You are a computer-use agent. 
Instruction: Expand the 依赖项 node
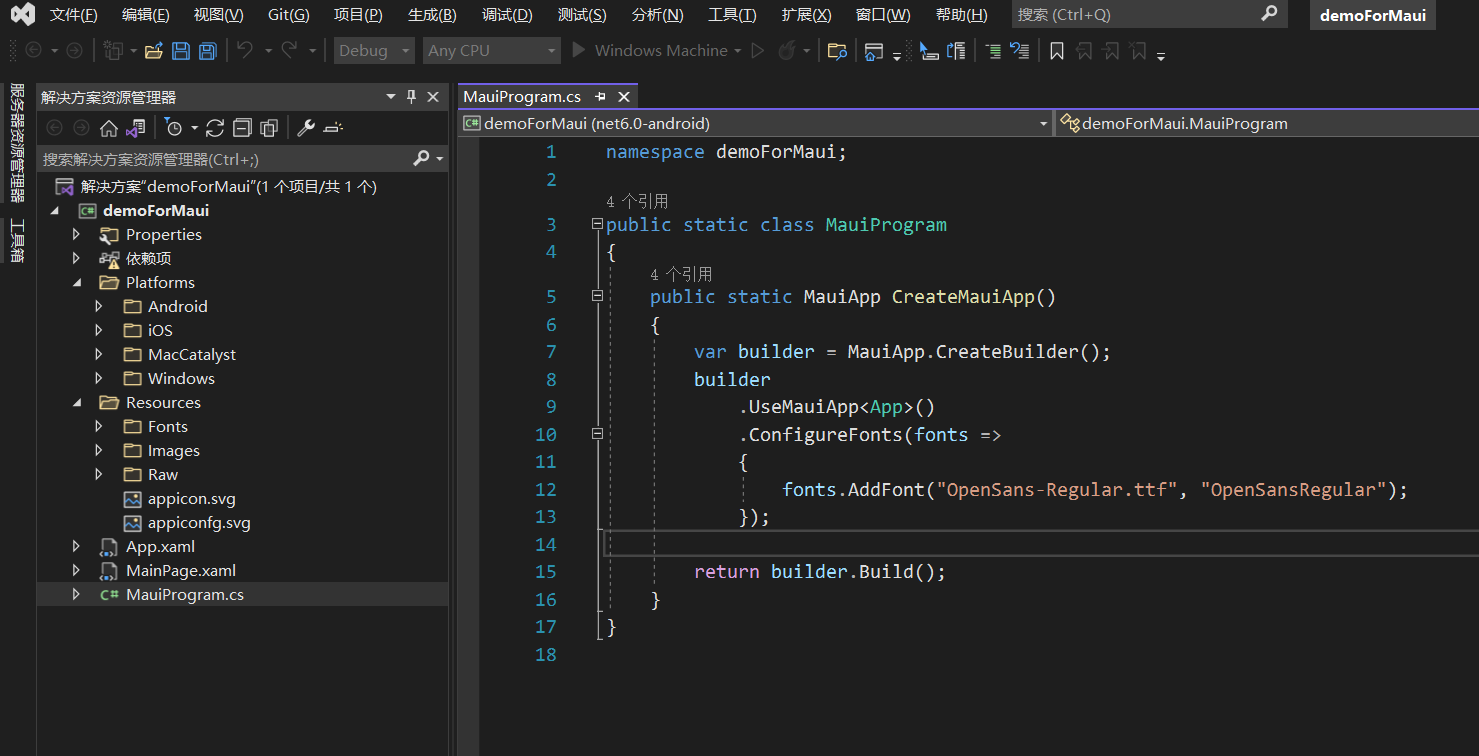77,258
